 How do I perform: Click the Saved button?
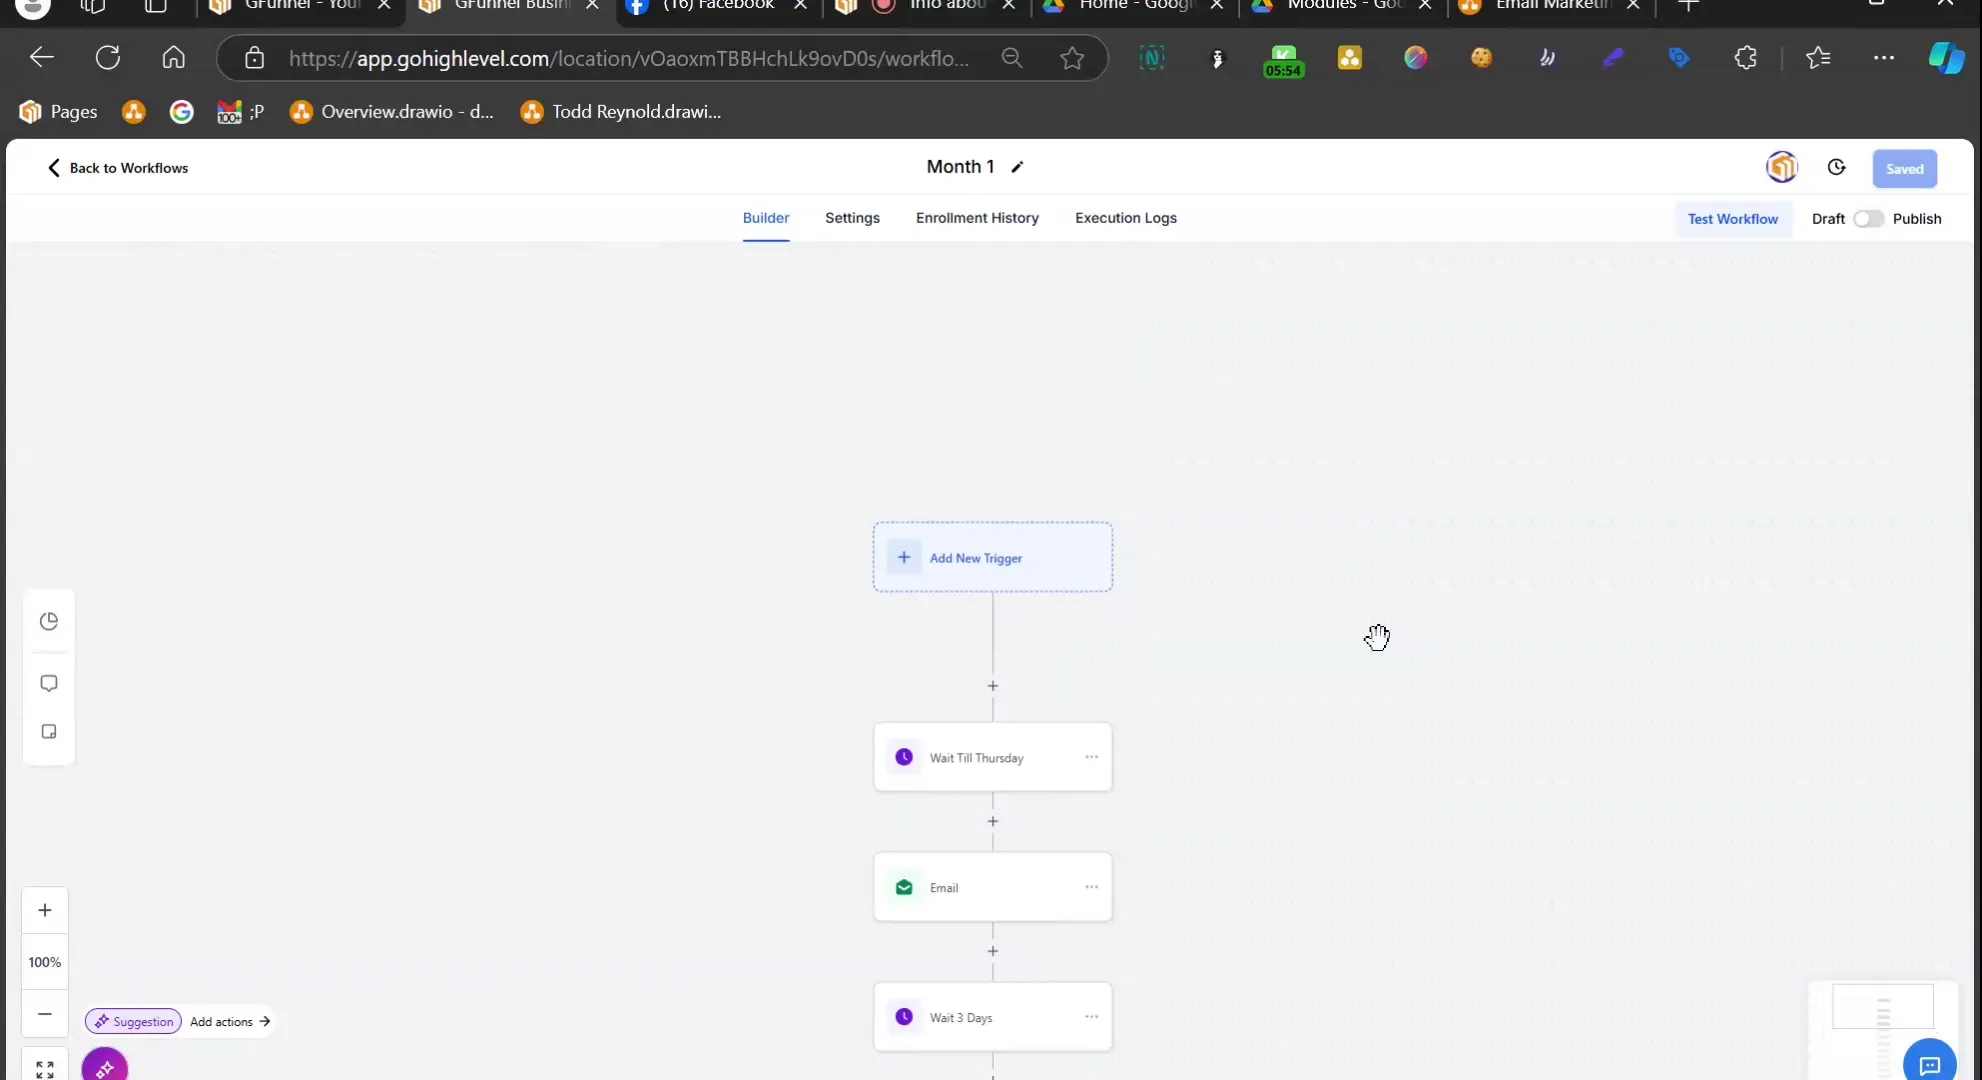tap(1904, 169)
